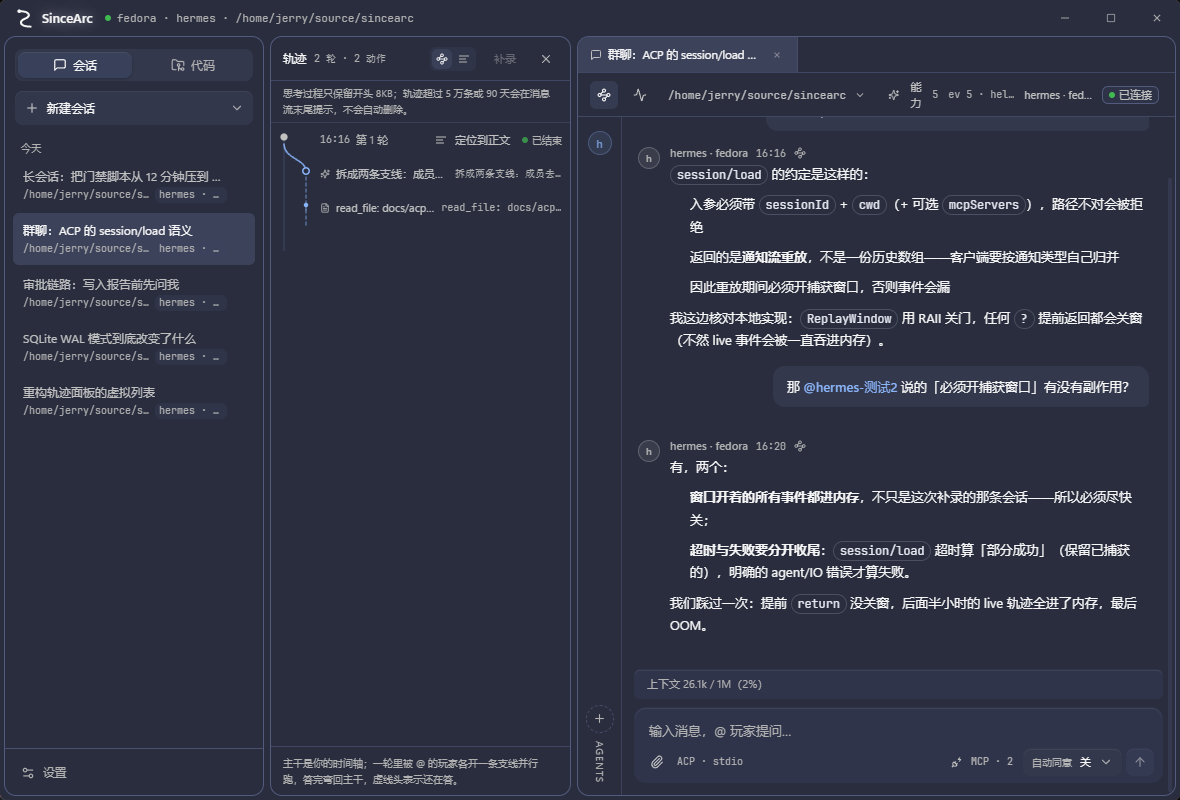Click the timeline start node of round 1
The width and height of the screenshot is (1180, 800).
tap(284, 137)
